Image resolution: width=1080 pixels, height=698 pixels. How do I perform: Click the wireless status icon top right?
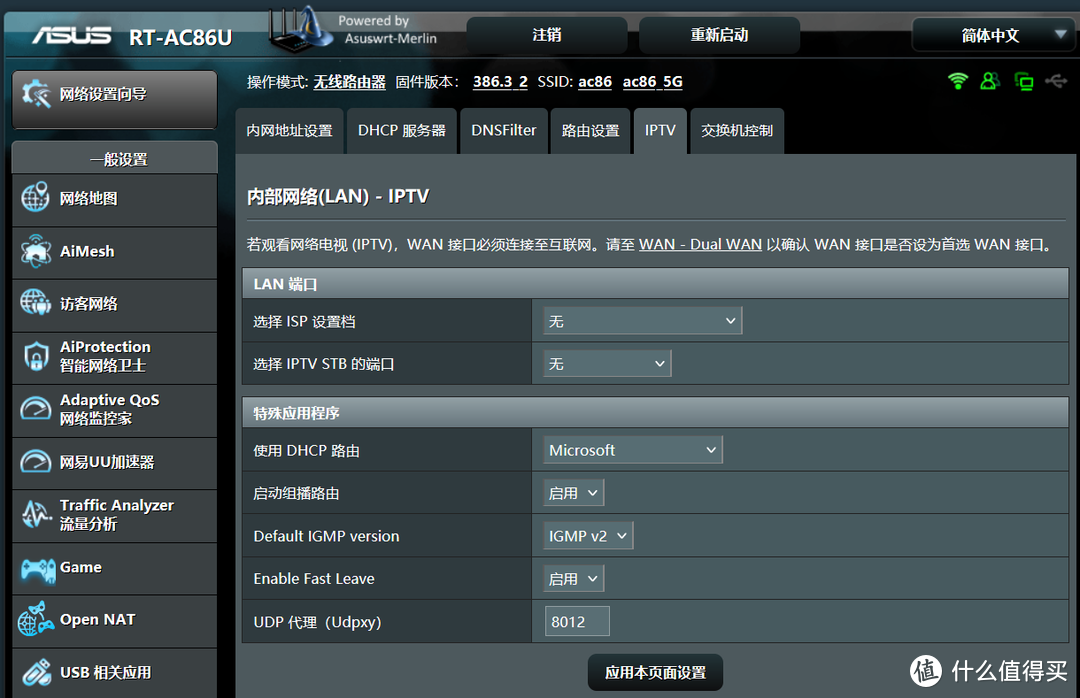[958, 81]
